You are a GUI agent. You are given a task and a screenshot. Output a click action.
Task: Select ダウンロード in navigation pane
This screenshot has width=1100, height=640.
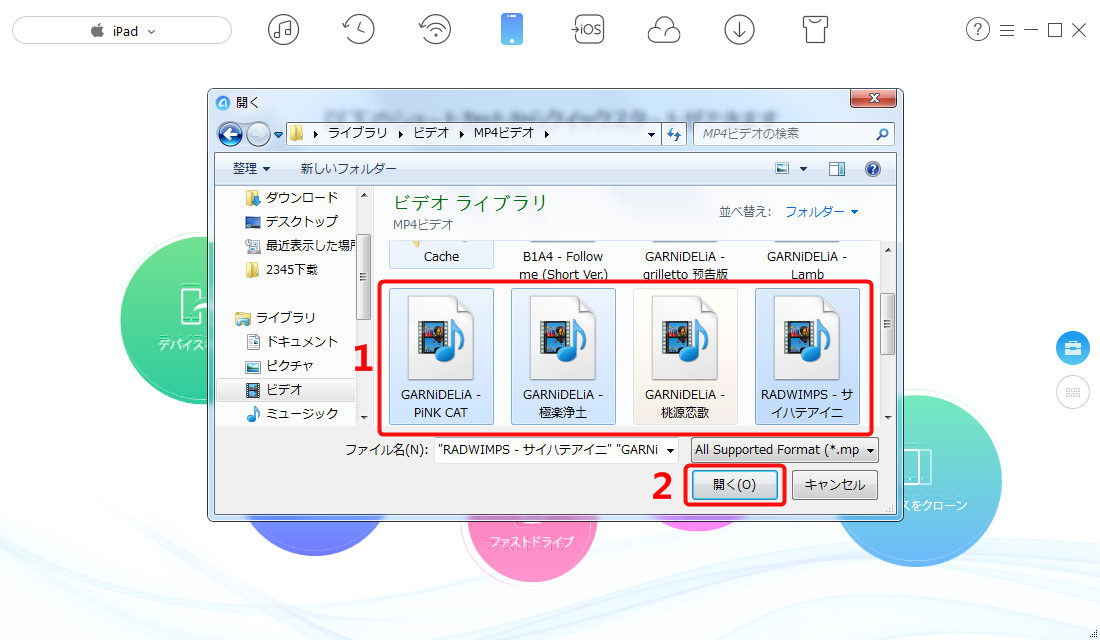pos(293,198)
